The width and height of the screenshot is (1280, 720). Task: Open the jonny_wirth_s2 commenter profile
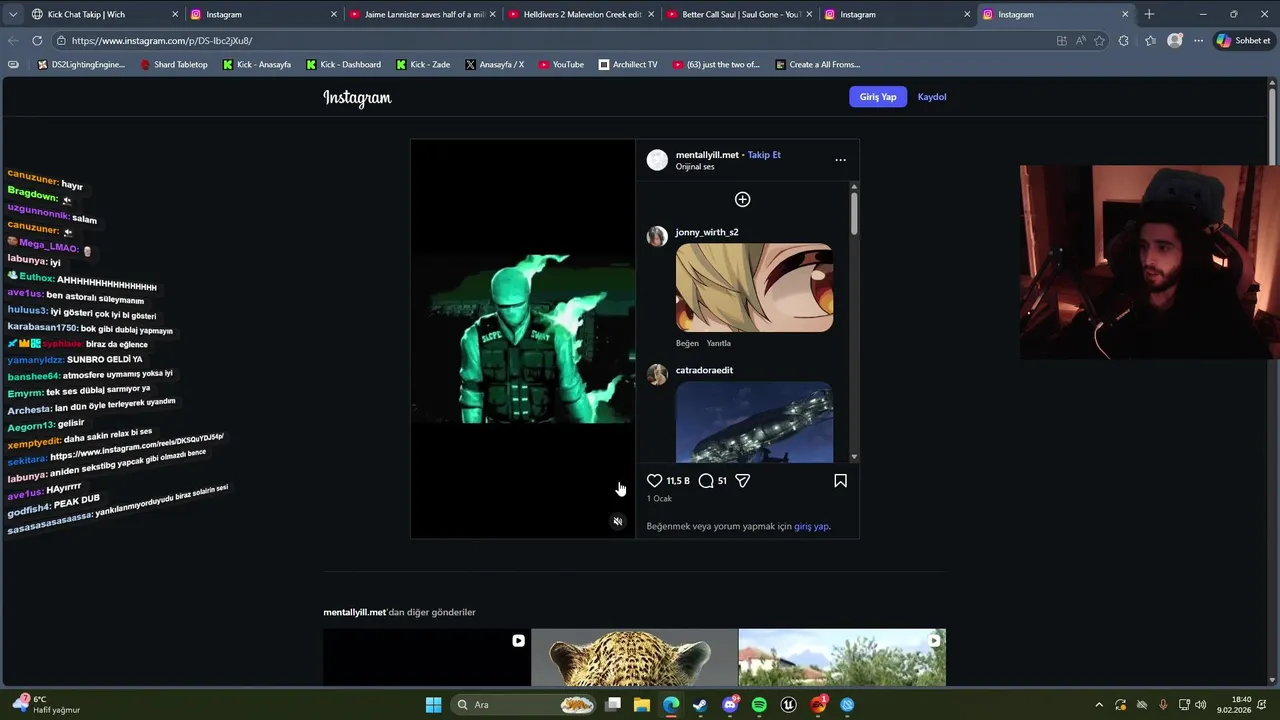point(707,232)
